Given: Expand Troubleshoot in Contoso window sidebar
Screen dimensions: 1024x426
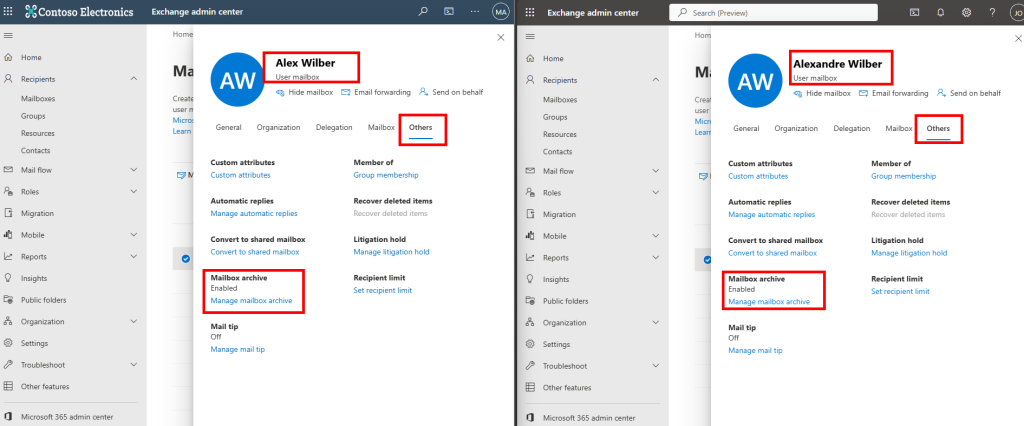Looking at the screenshot, I should [134, 365].
